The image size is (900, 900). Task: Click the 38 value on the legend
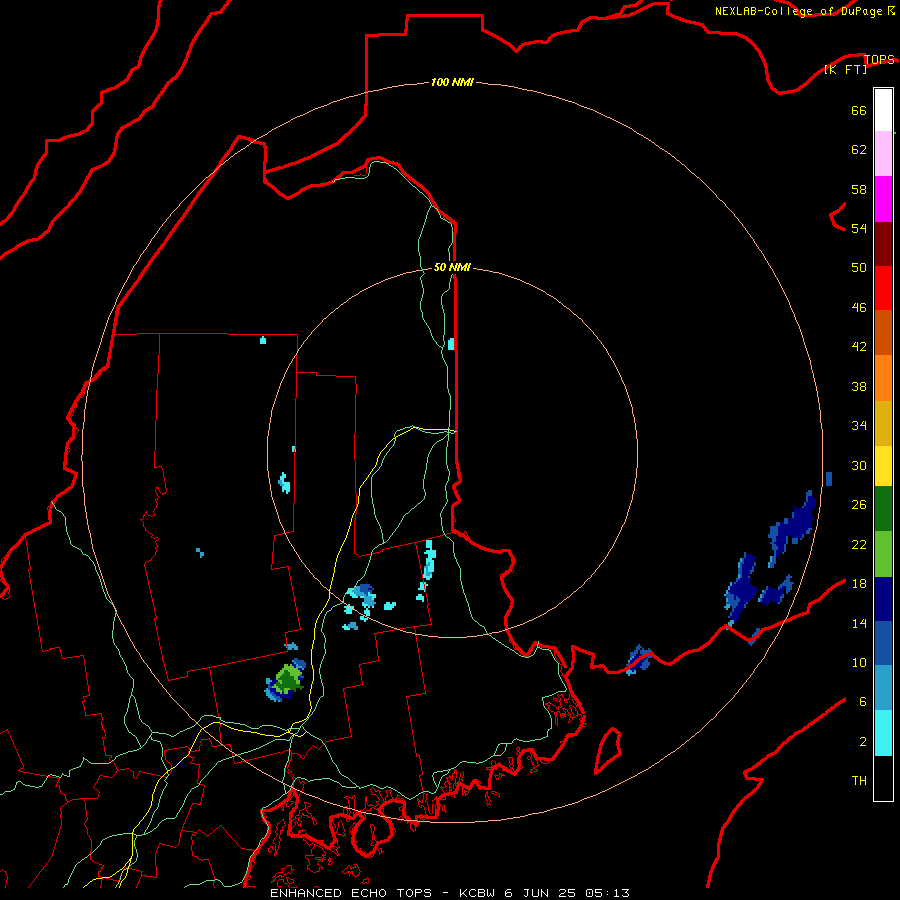859,386
